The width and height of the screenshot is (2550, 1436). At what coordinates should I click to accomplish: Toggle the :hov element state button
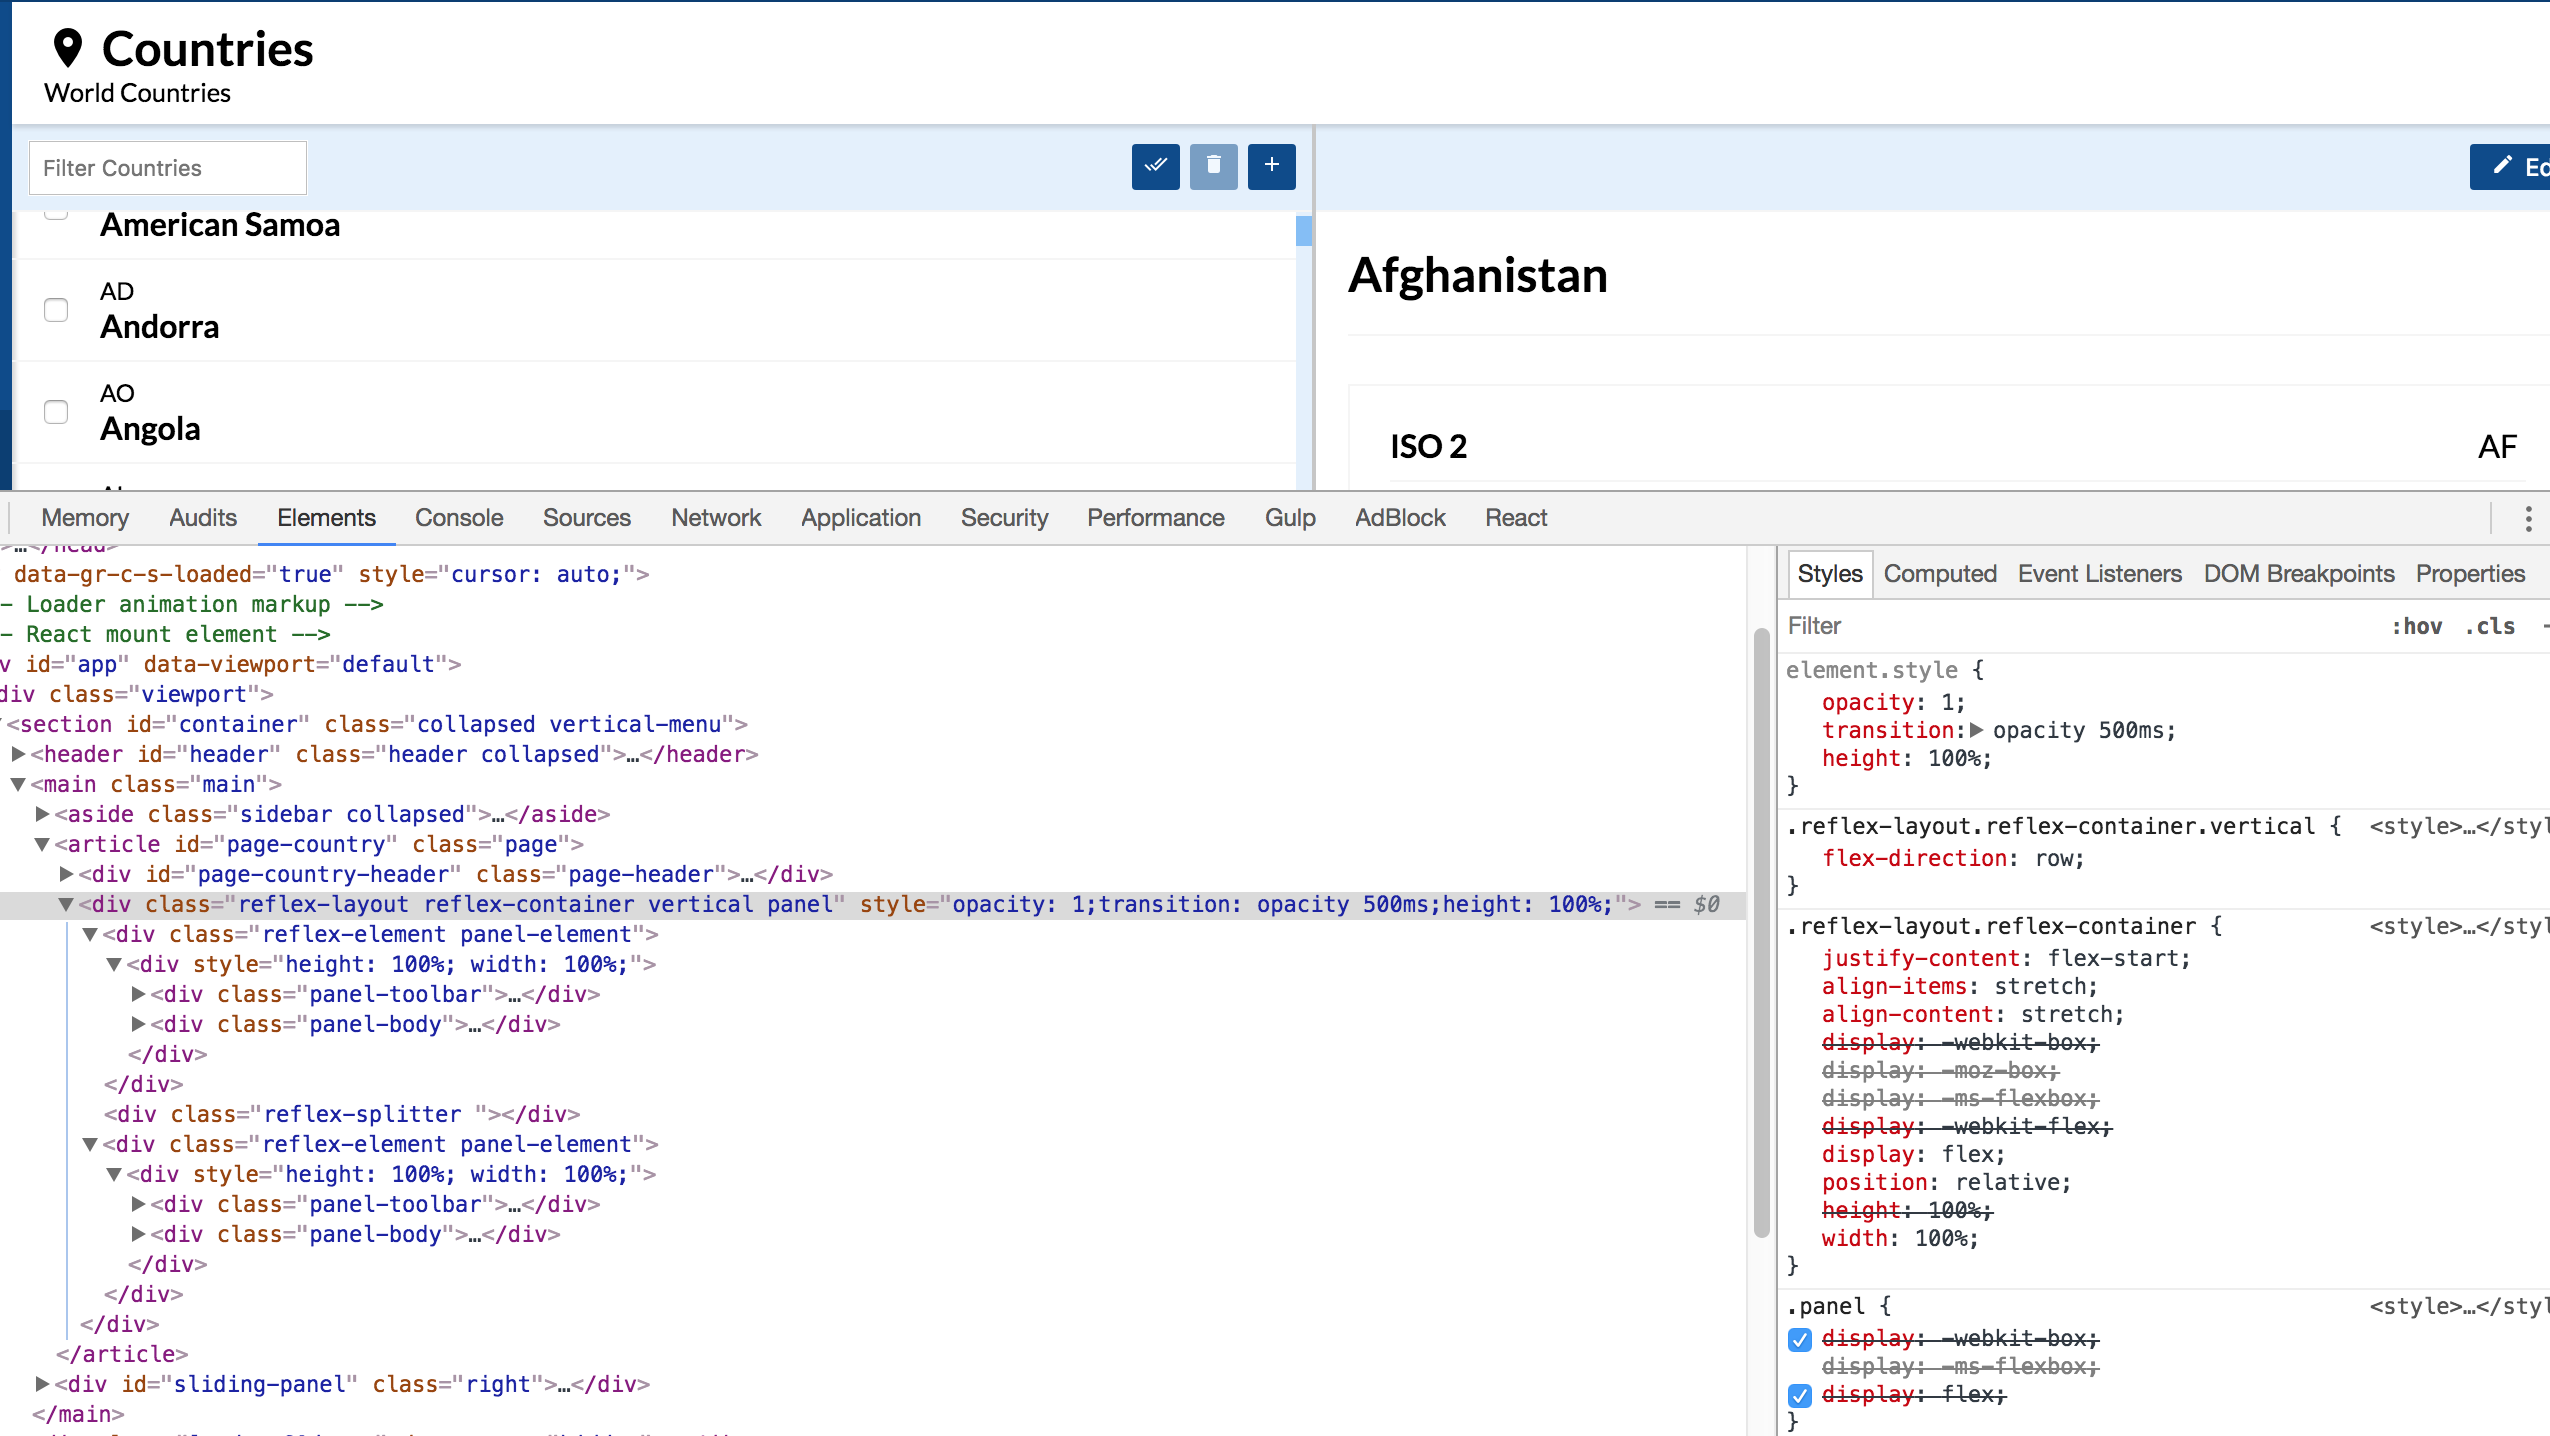[2416, 626]
